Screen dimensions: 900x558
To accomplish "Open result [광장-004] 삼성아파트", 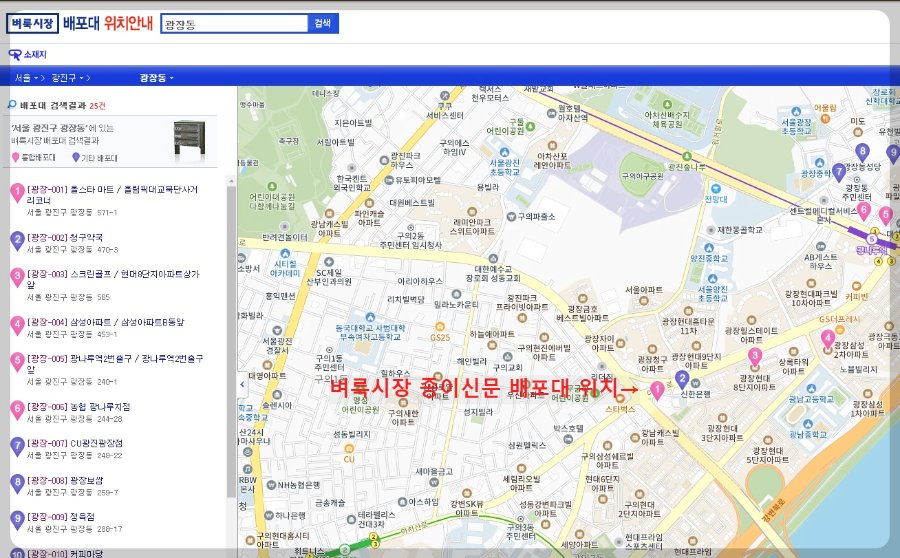I will [105, 322].
